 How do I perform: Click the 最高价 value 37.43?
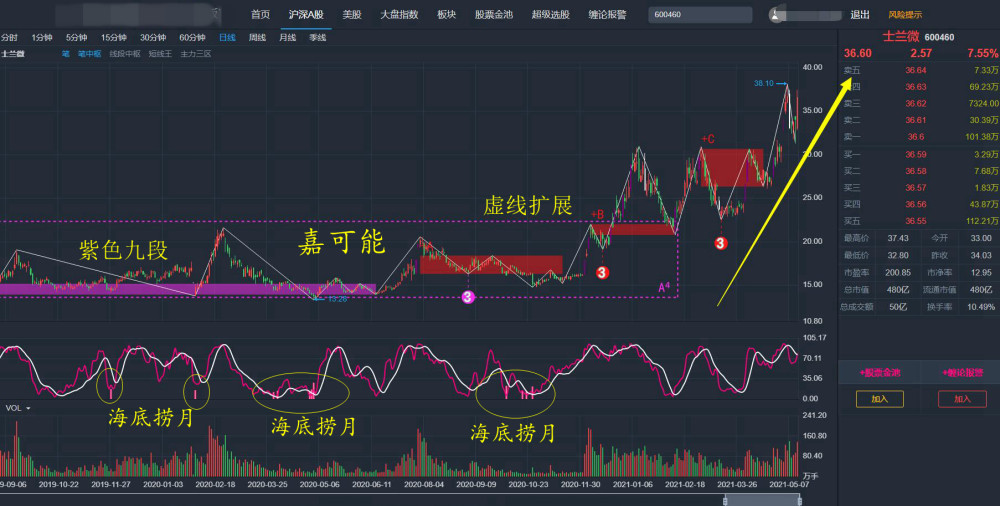[898, 238]
